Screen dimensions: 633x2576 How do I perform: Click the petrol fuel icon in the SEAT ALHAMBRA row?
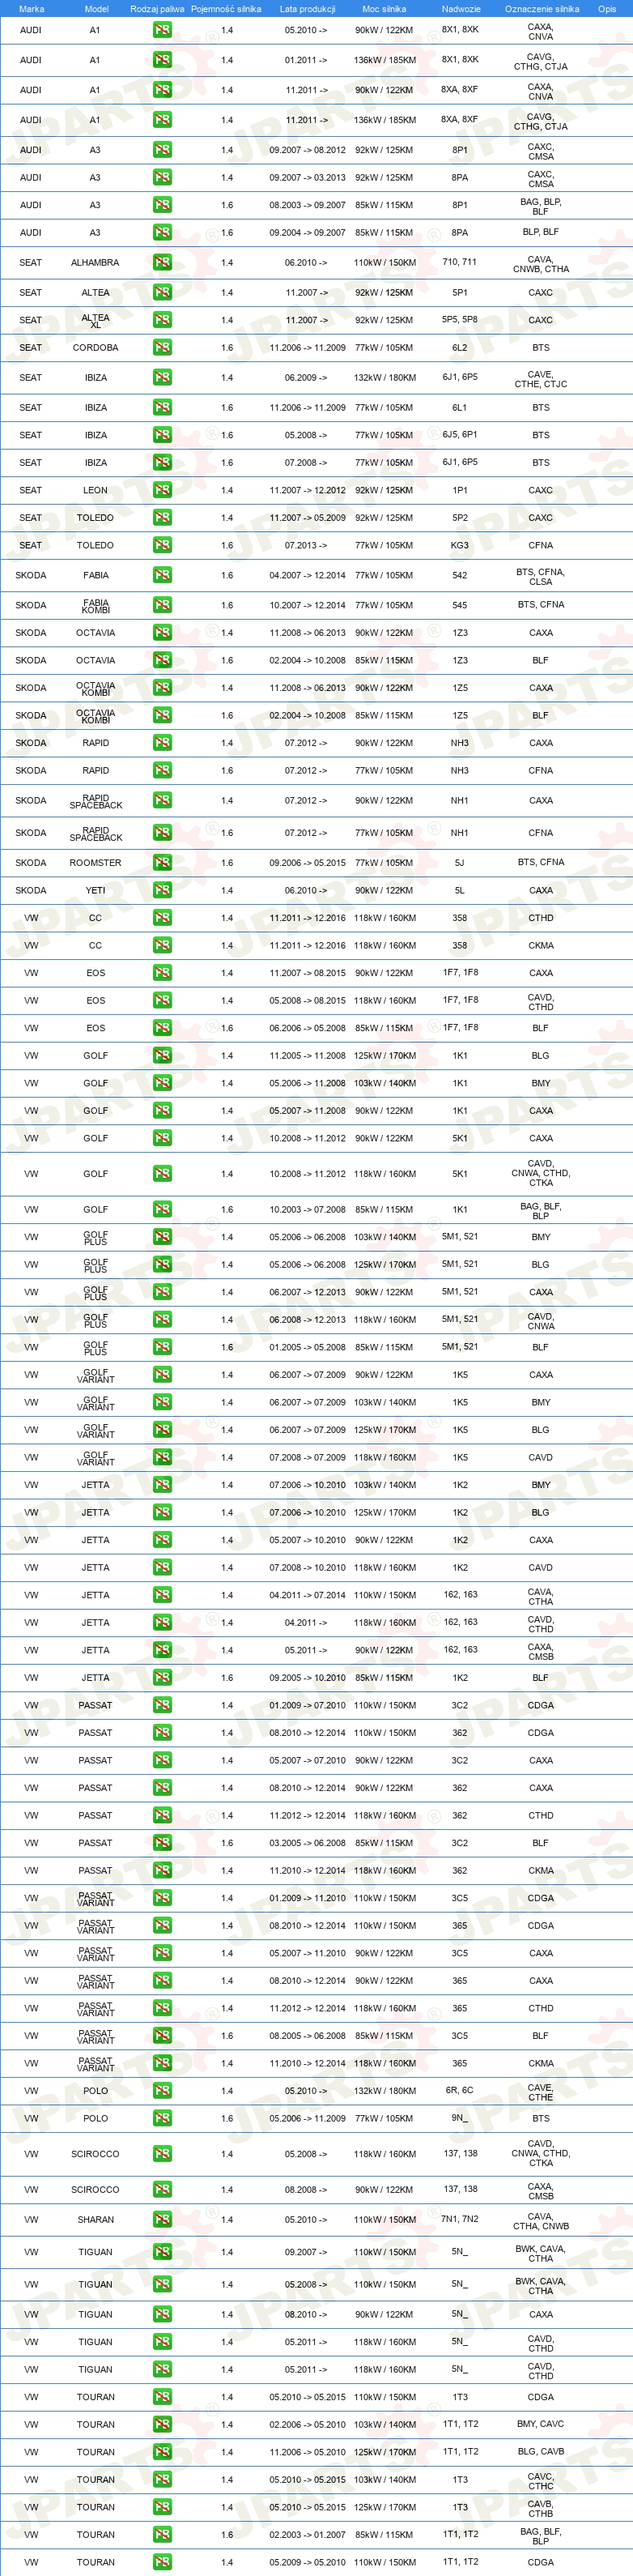point(162,263)
